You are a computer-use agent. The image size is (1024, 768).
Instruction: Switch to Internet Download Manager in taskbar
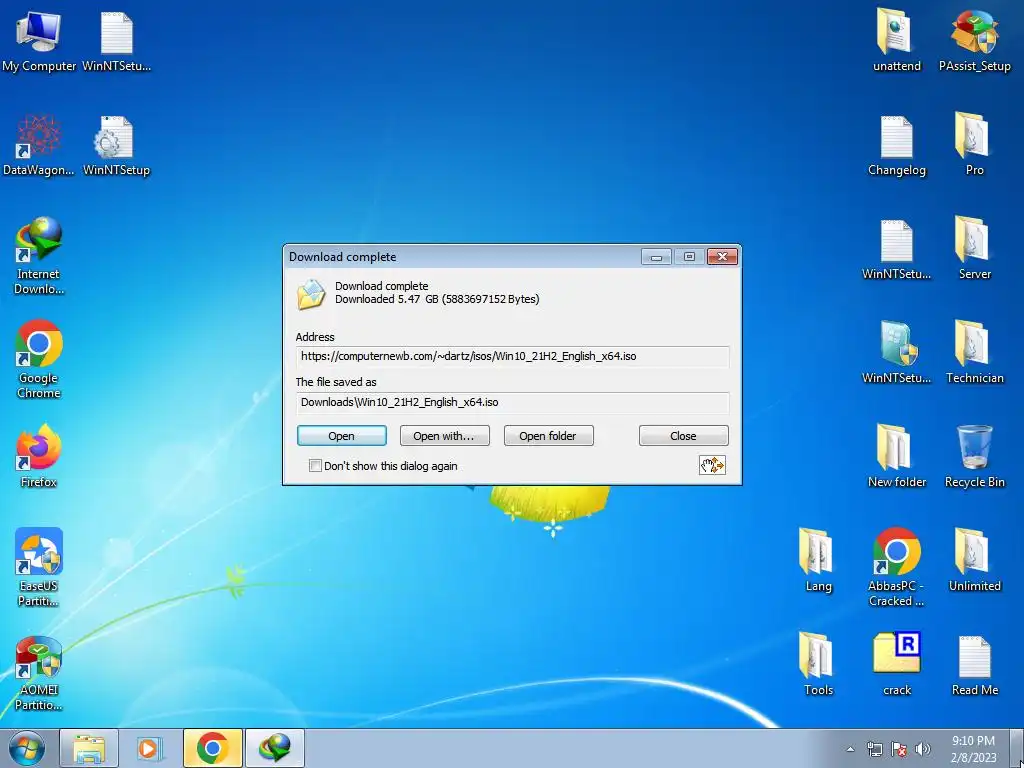pyautogui.click(x=275, y=748)
